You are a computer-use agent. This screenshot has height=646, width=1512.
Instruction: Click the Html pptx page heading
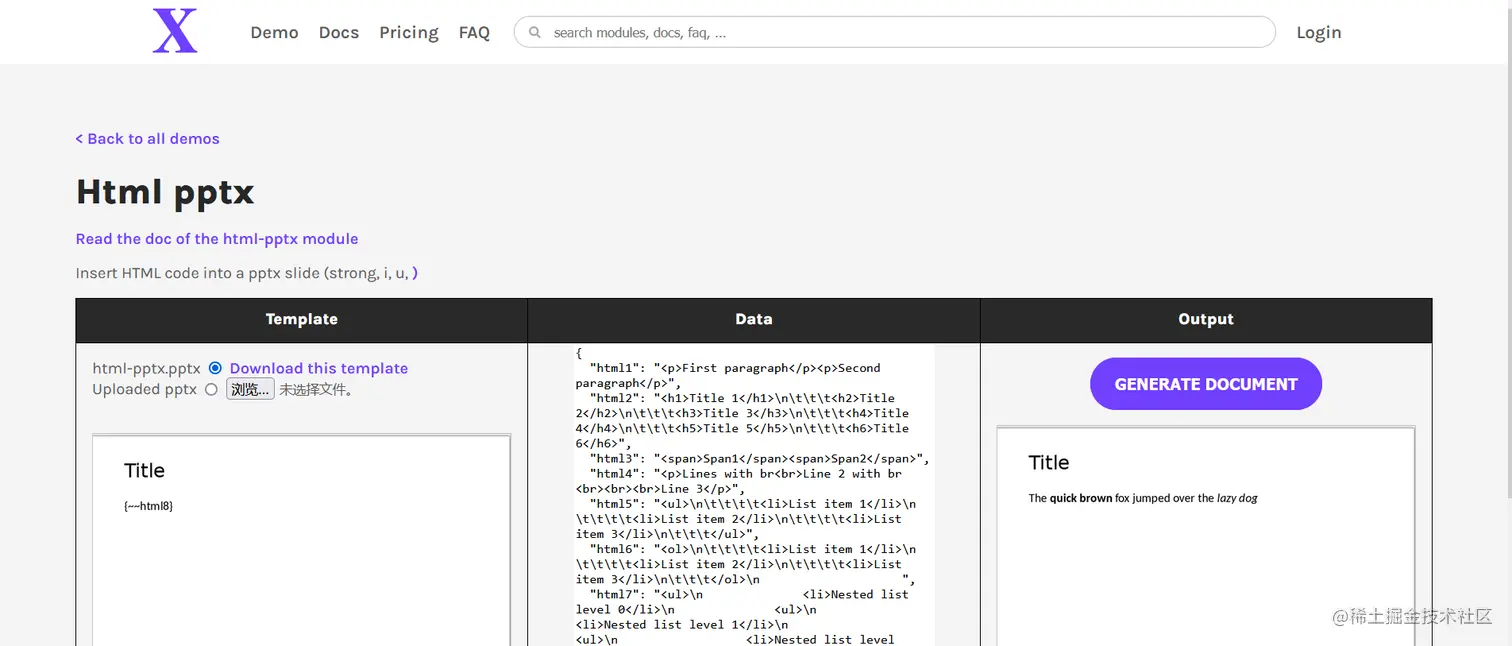pyautogui.click(x=165, y=191)
